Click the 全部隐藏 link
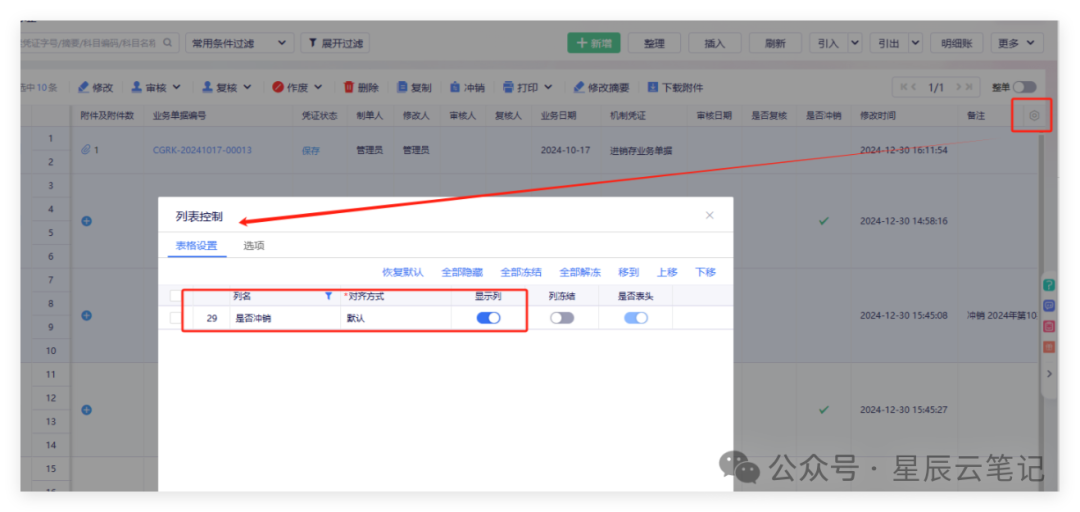This screenshot has width=1080, height=512. (461, 272)
